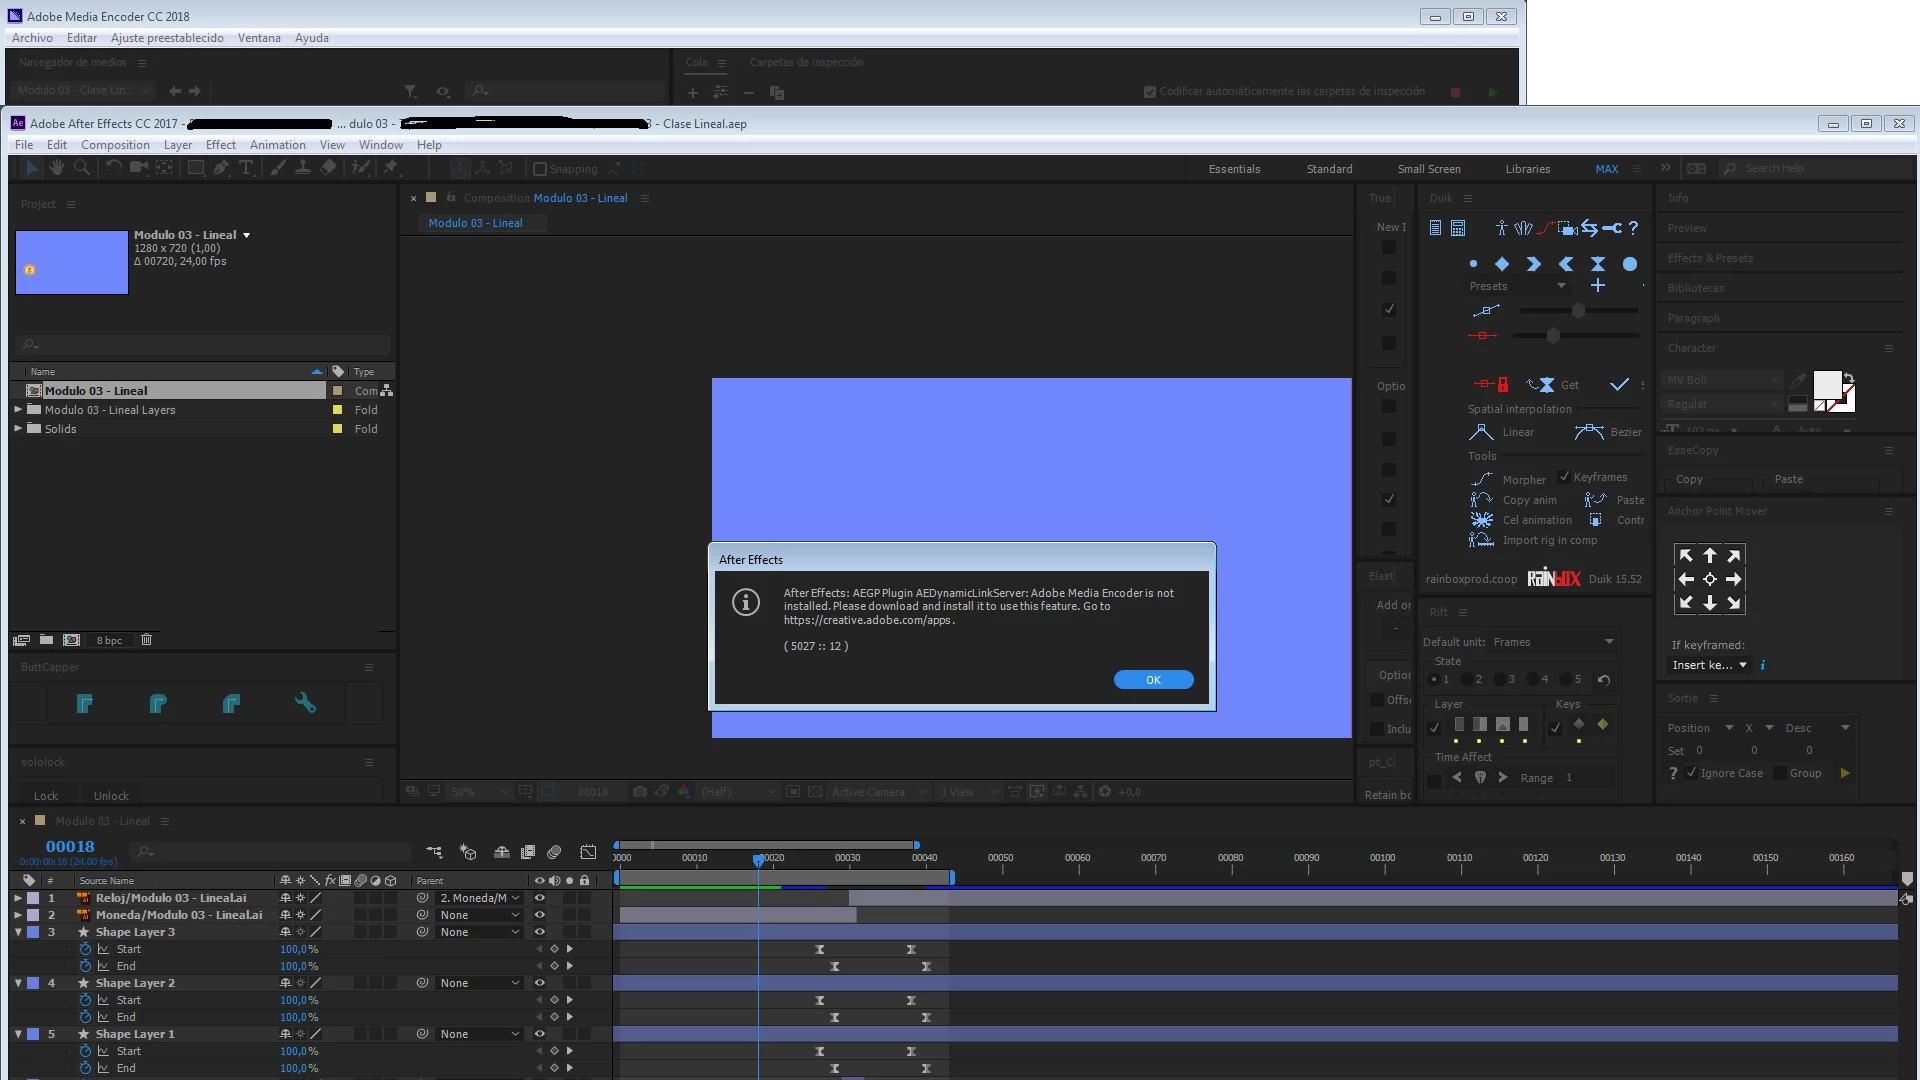
Task: Select the Hand tool in toolbar
Action: pyautogui.click(x=57, y=168)
